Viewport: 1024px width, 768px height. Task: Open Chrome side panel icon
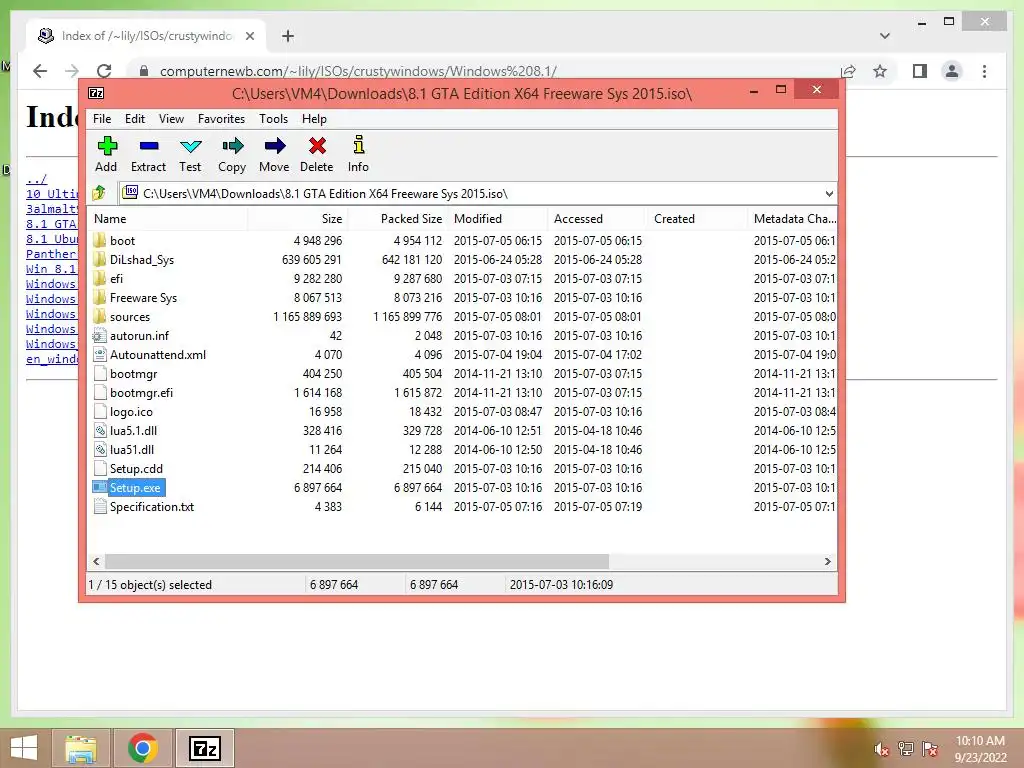[920, 71]
